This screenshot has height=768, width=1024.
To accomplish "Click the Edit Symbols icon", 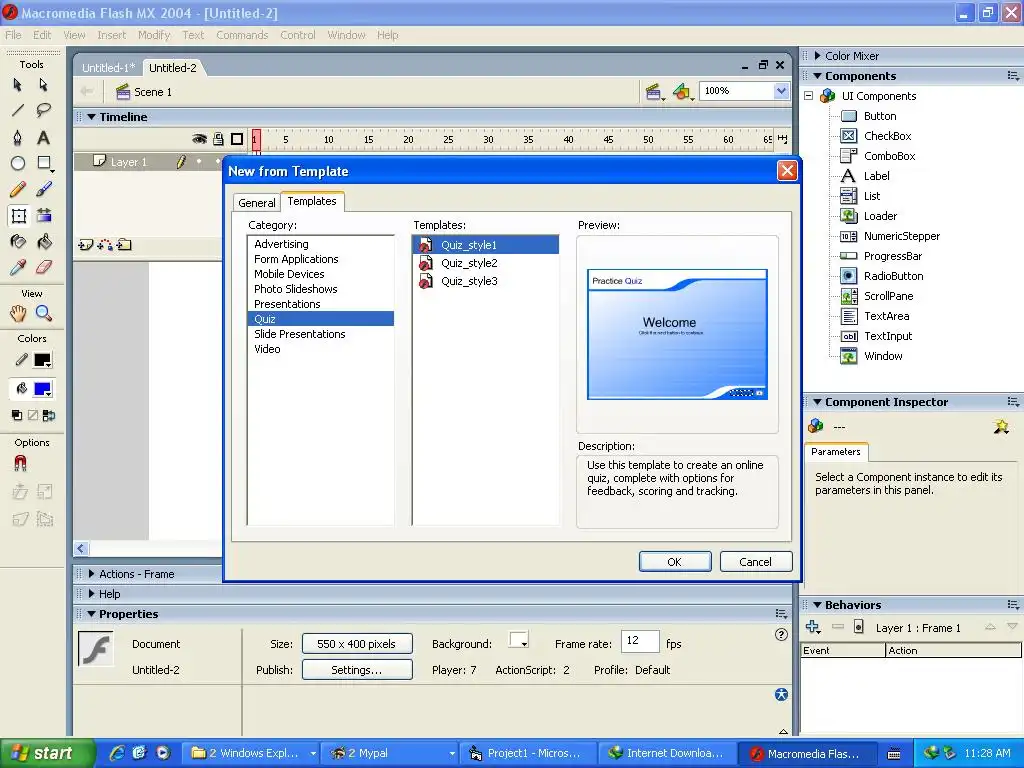I will [x=682, y=92].
